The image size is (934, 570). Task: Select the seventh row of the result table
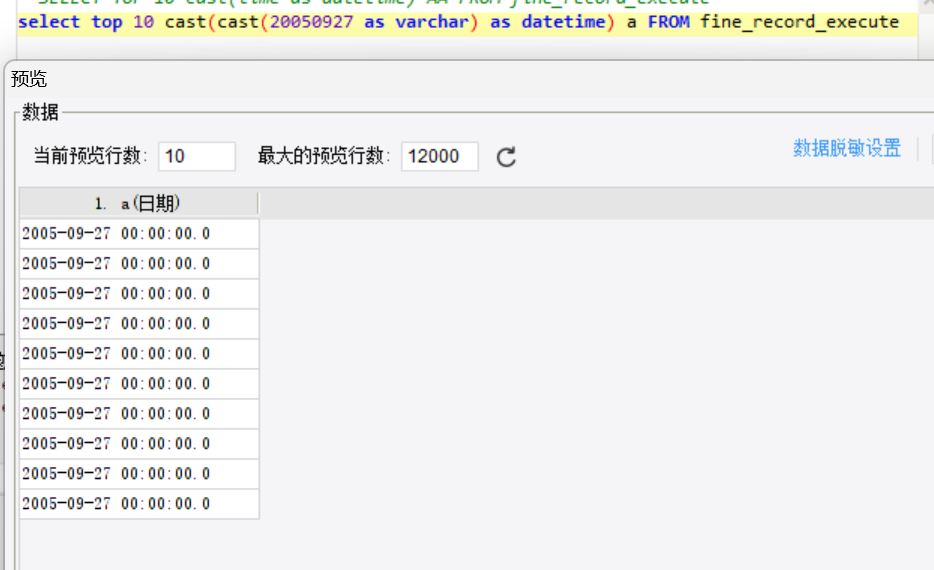(139, 414)
